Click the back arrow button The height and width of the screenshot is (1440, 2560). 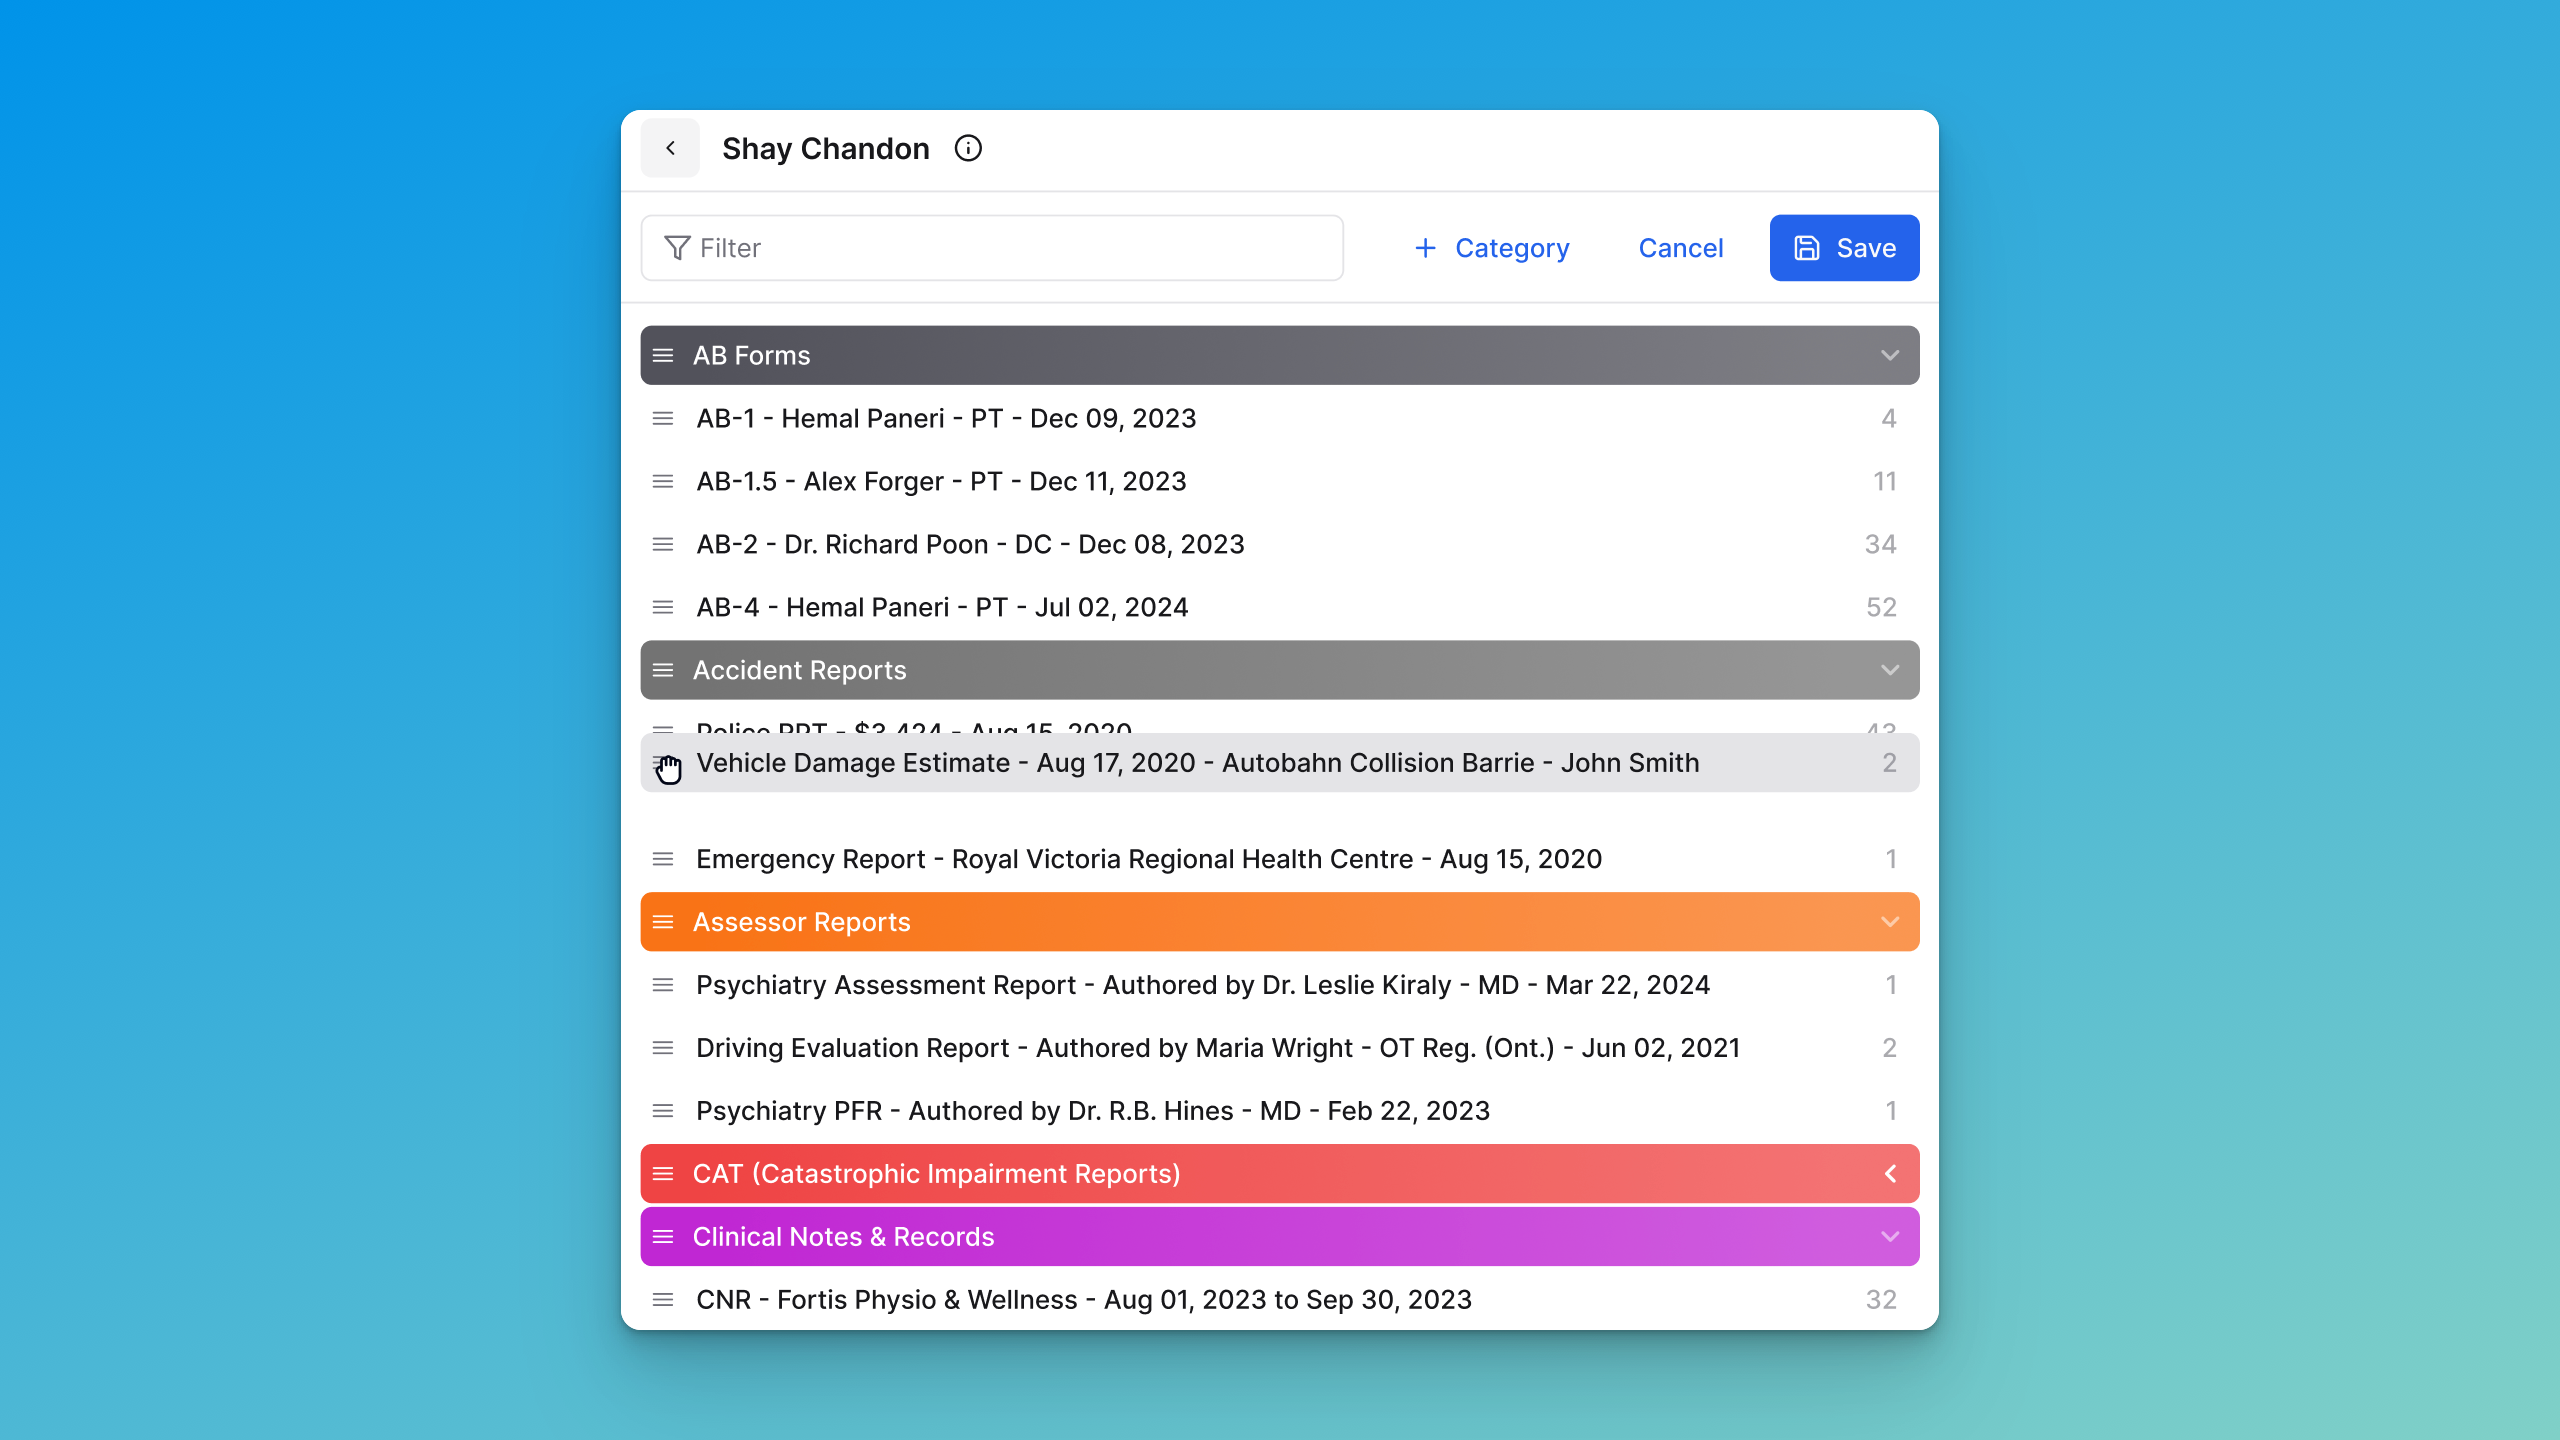(x=670, y=148)
